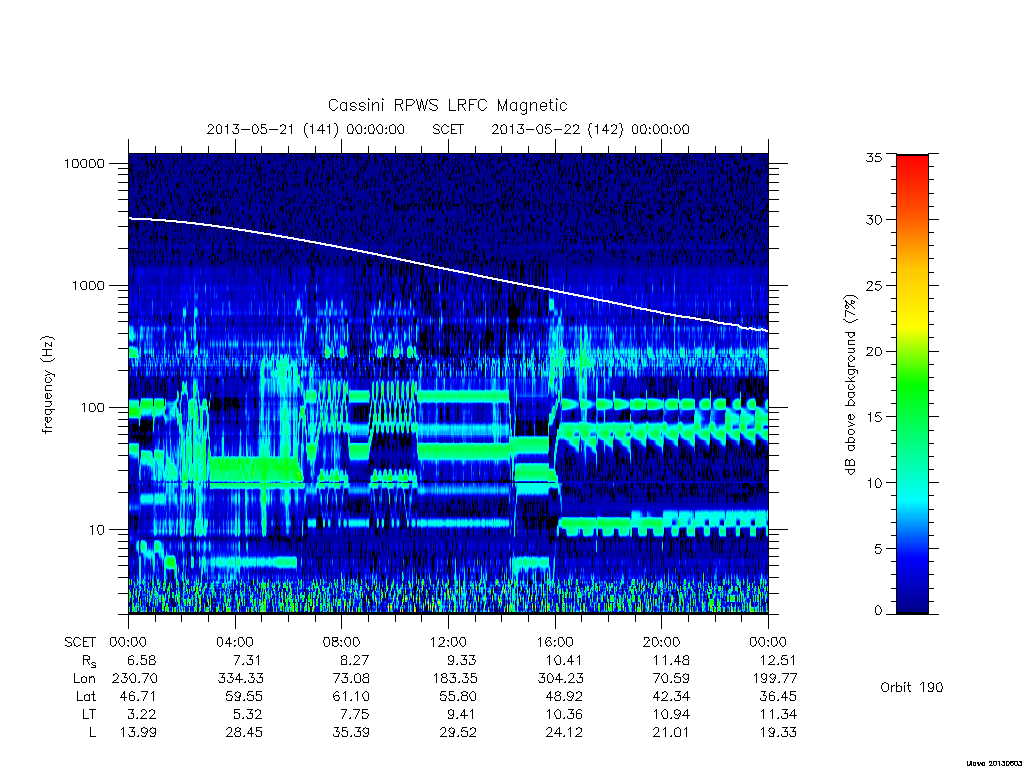1024x768 pixels.
Task: Click the 'SCET' row header below plot
Action: click(x=80, y=642)
